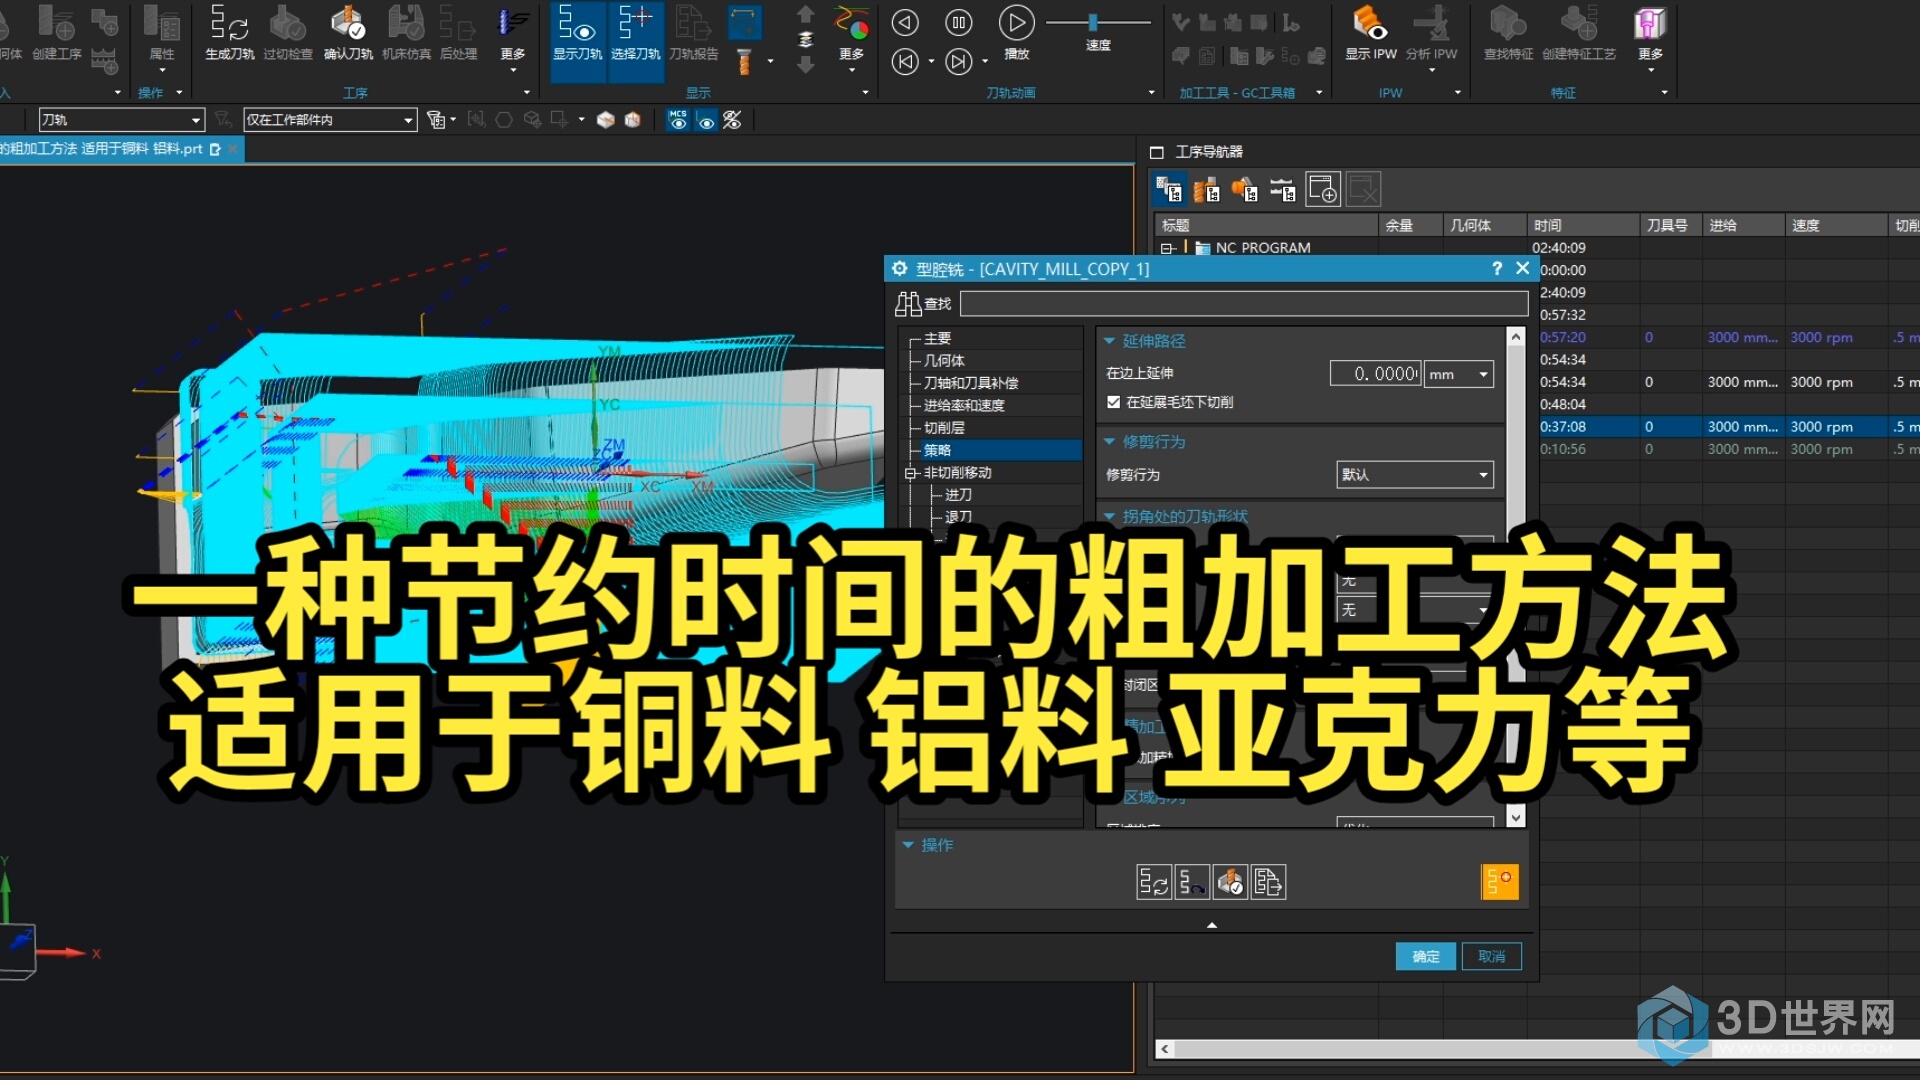Click the 过切检查 gouge check icon
1920x1080 pixels.
tap(288, 32)
